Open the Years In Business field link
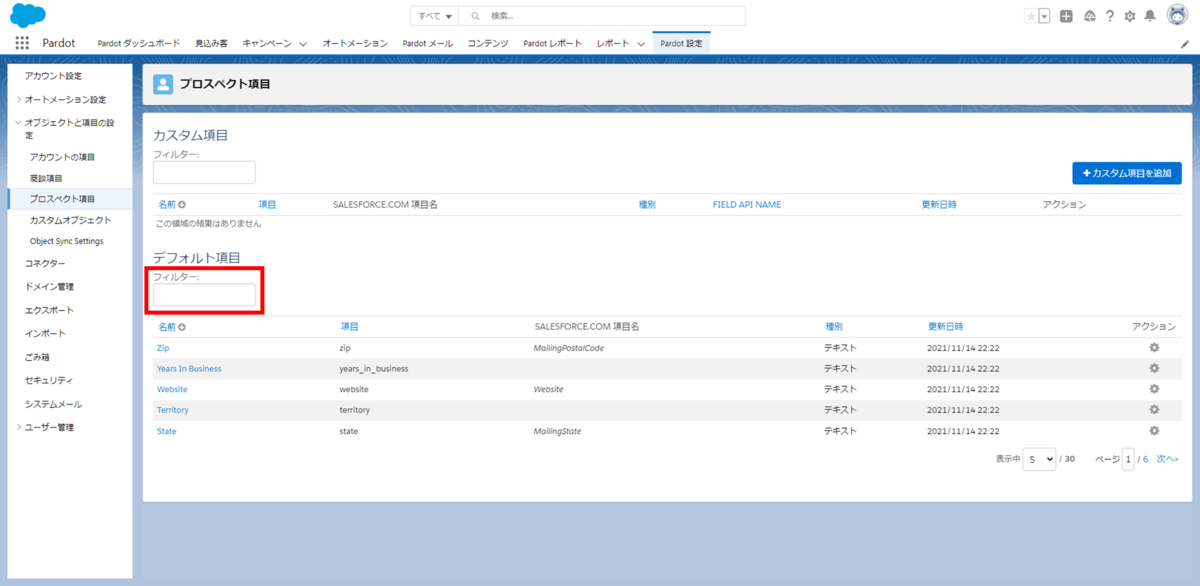This screenshot has width=1200, height=586. (189, 368)
